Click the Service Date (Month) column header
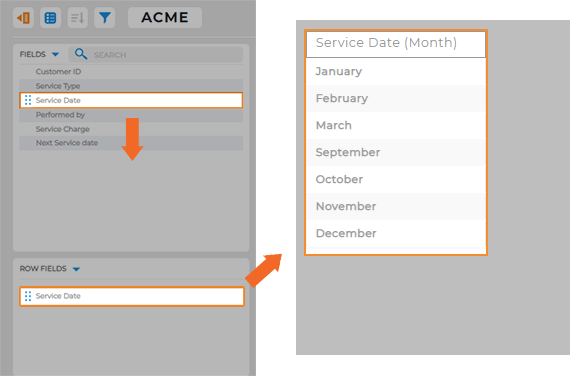Viewport: 570px width, 376px height. 396,44
